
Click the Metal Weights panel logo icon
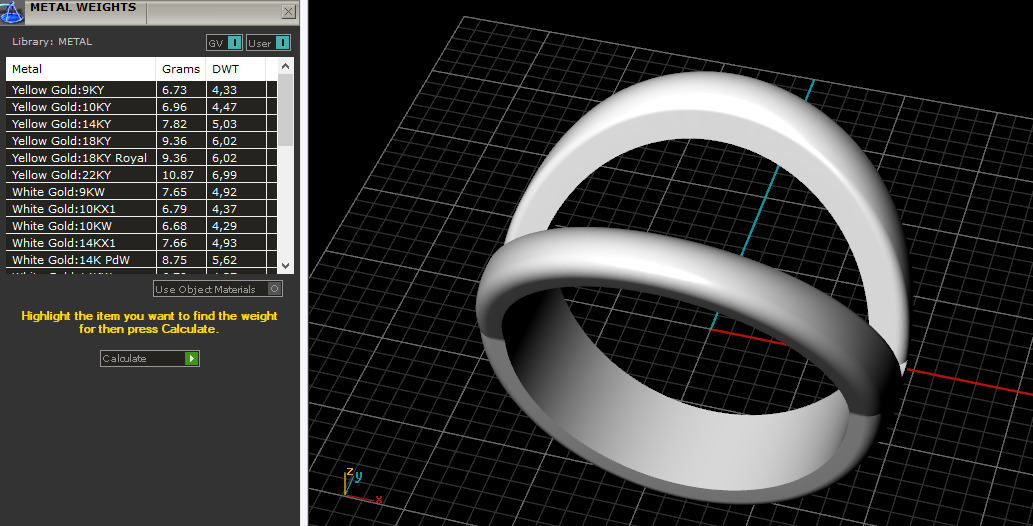click(11, 11)
